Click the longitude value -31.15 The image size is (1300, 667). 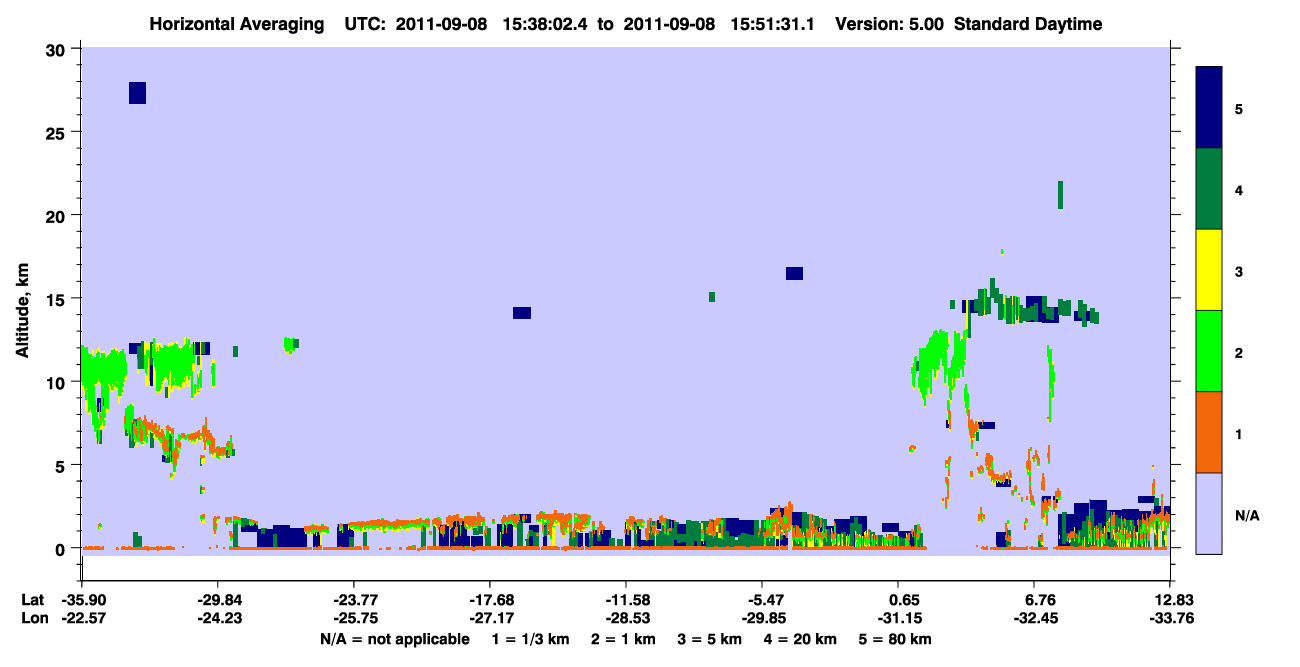point(898,618)
